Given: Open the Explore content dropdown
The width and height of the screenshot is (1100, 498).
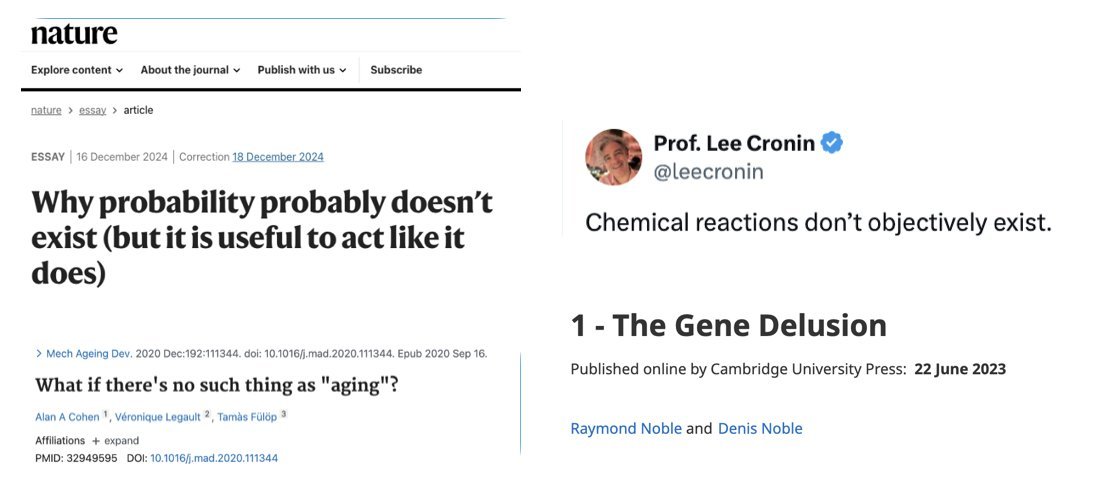Looking at the screenshot, I should tap(77, 69).
